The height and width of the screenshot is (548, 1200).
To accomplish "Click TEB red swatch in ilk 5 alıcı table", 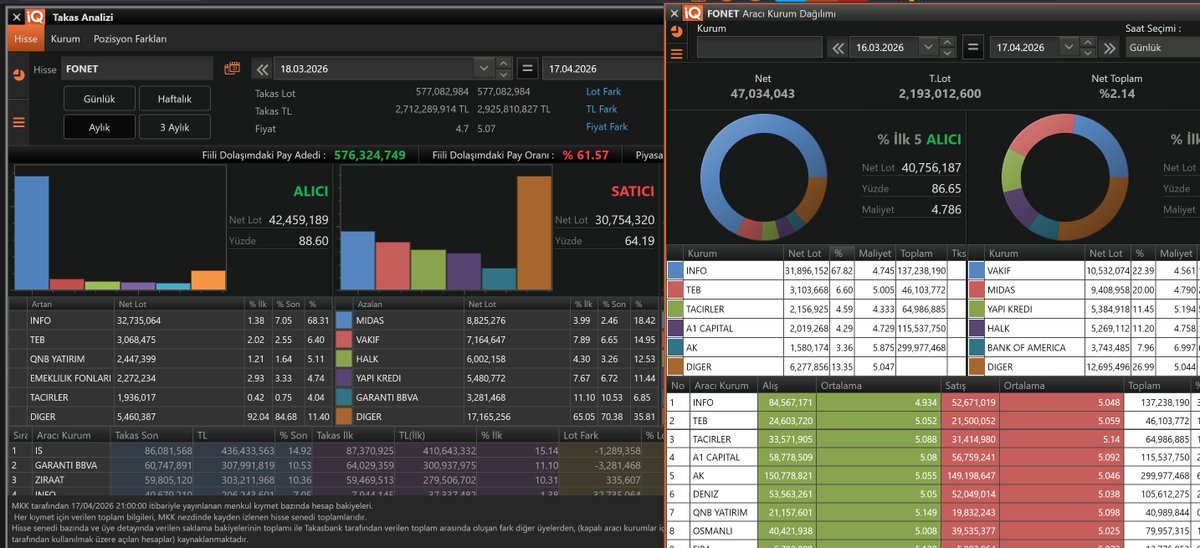I will tap(675, 289).
